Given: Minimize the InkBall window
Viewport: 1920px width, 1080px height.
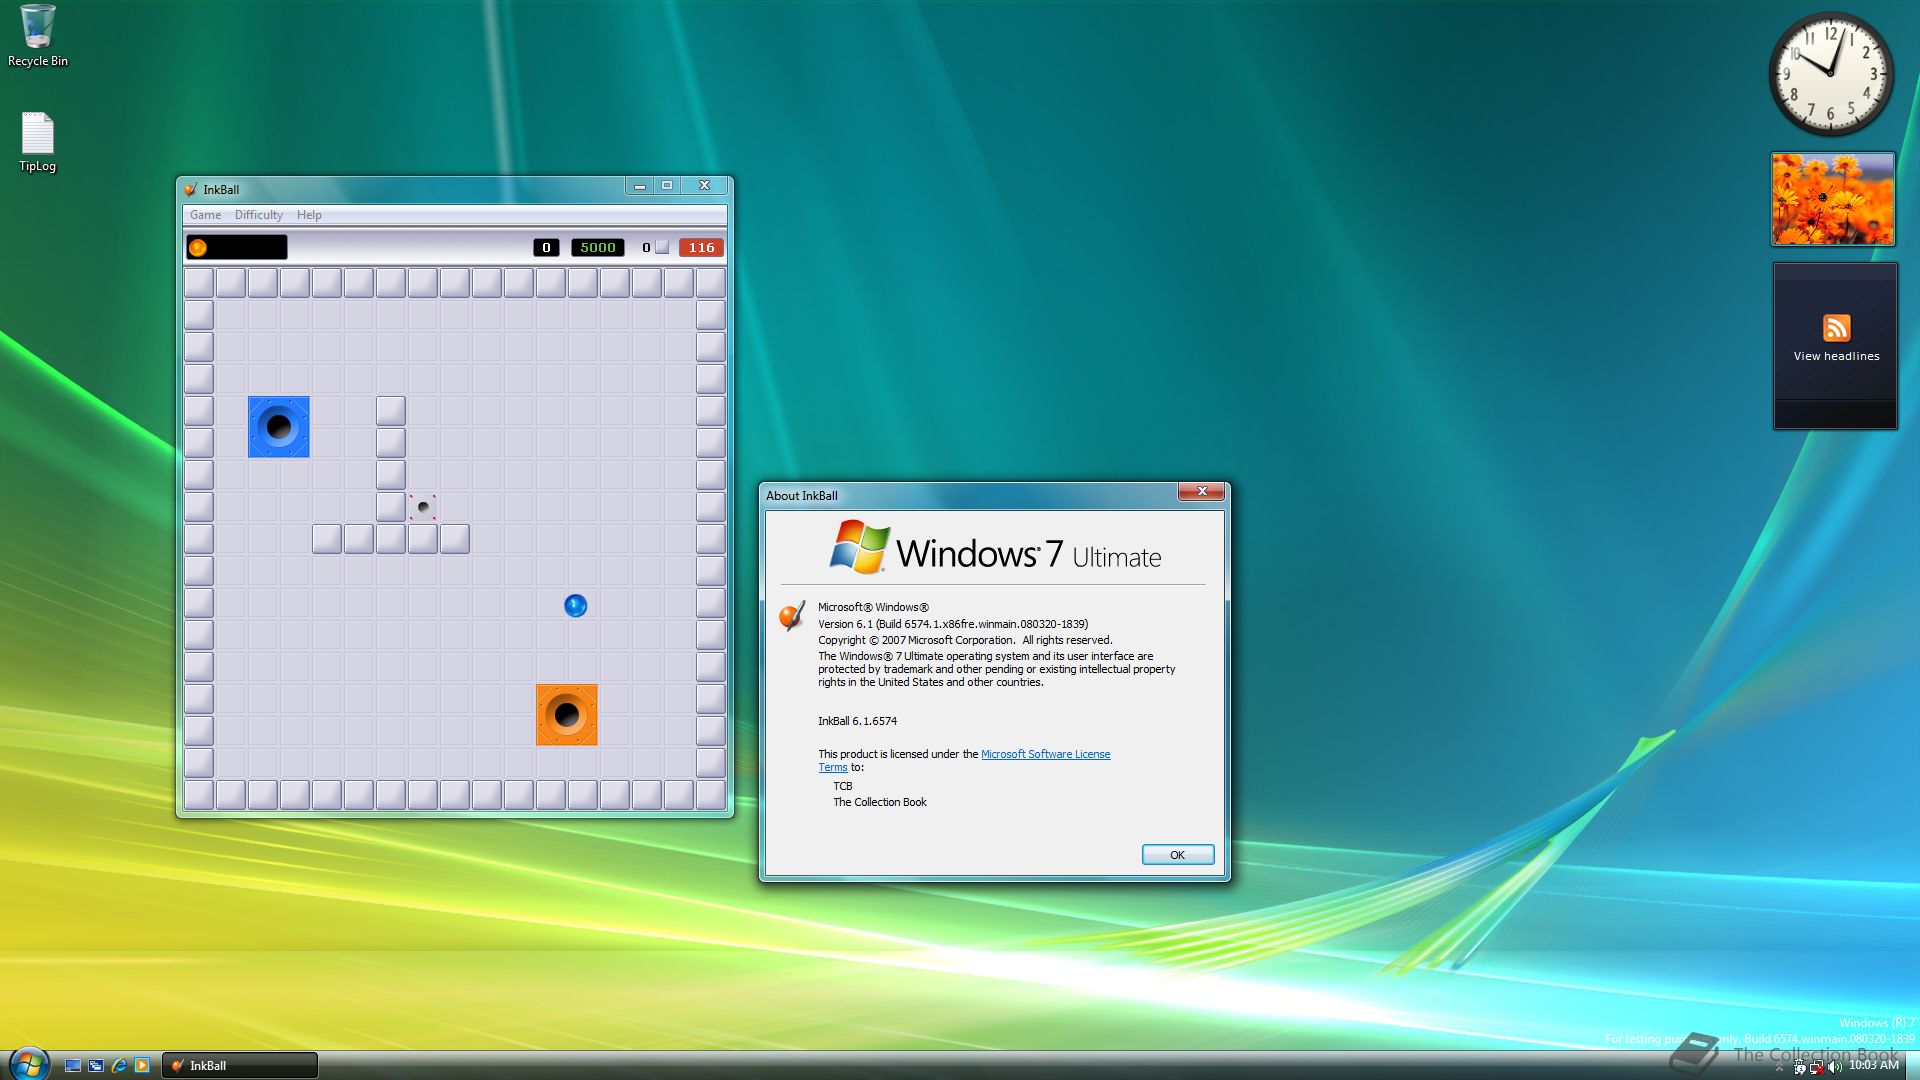Looking at the screenshot, I should point(640,186).
